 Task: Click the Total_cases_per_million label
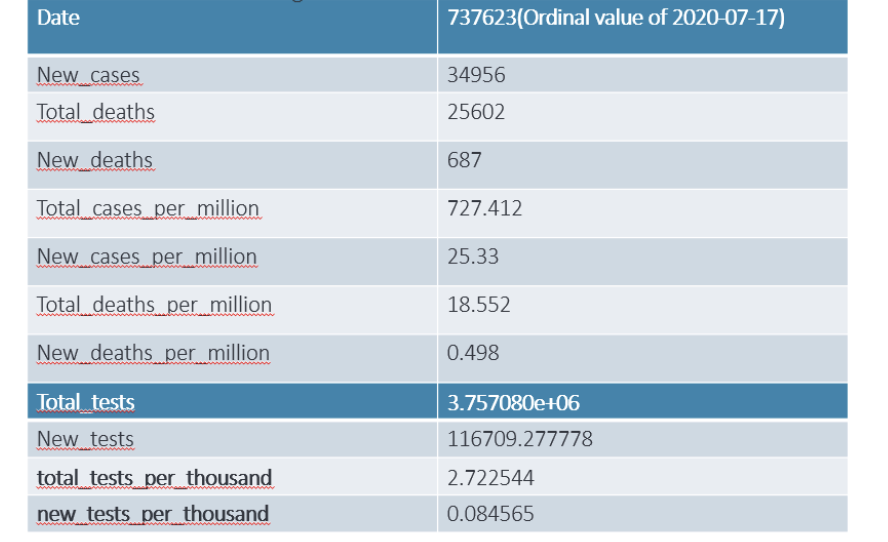tap(148, 208)
